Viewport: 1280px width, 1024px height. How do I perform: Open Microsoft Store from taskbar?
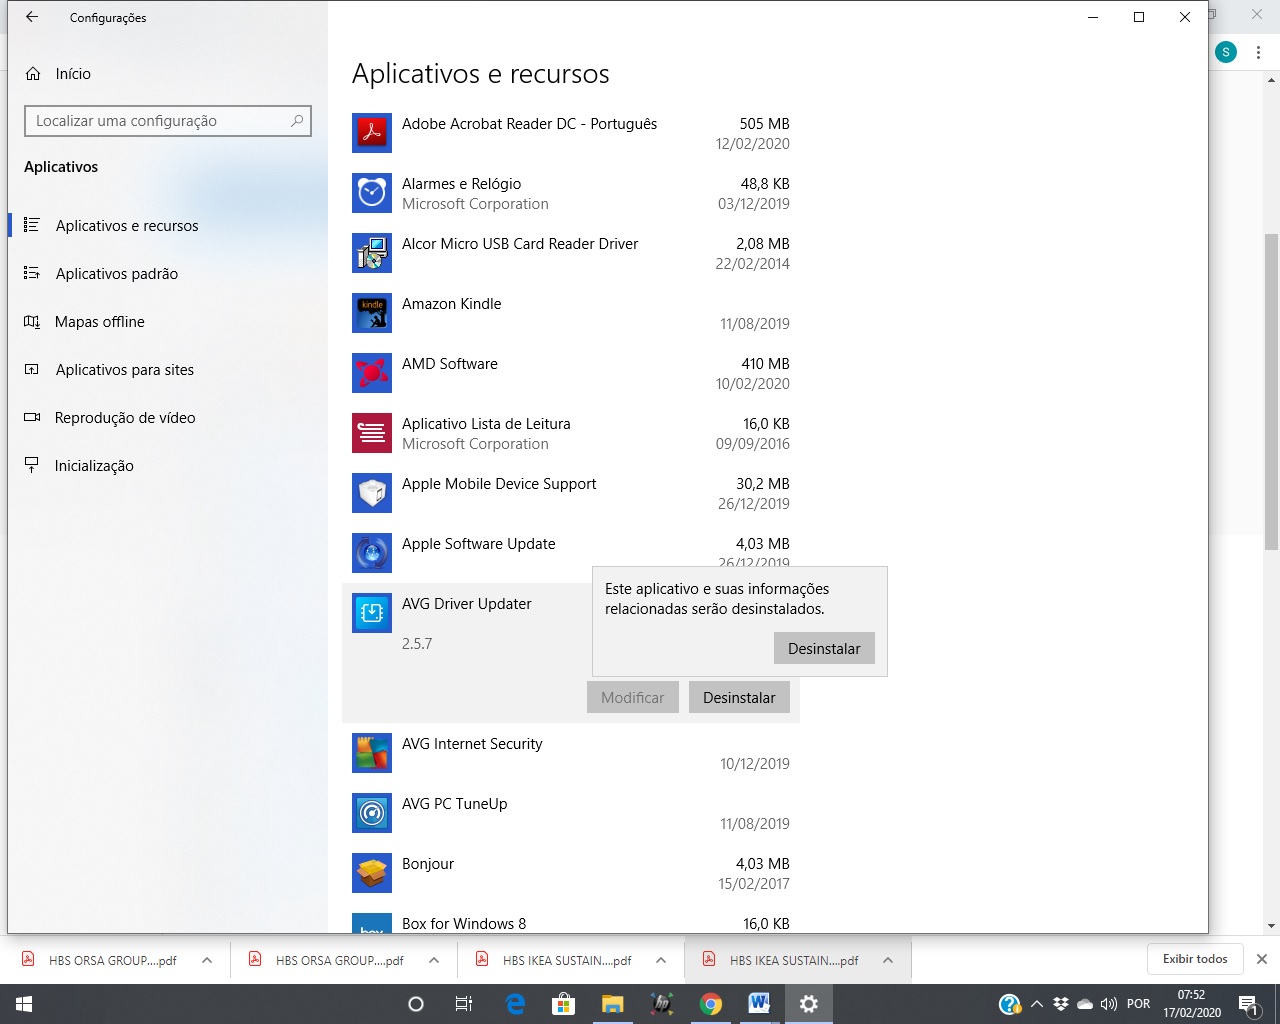click(x=564, y=1004)
